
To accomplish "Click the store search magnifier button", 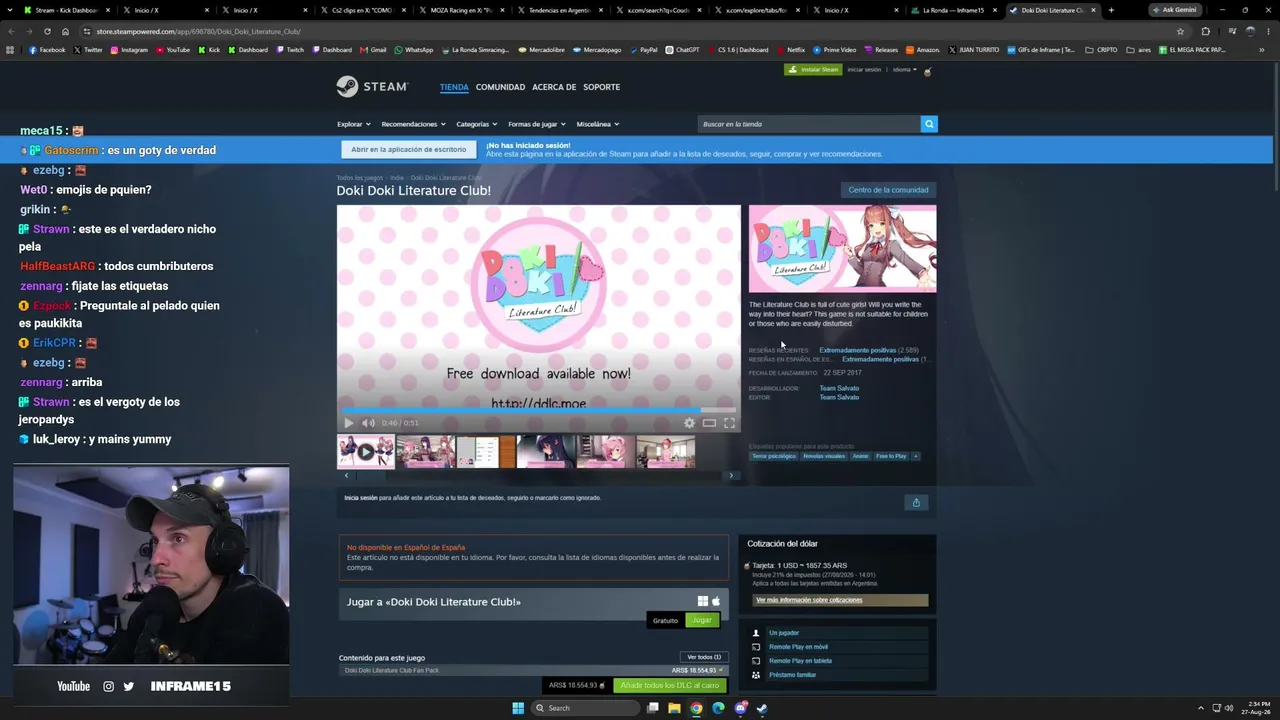I will pos(929,124).
